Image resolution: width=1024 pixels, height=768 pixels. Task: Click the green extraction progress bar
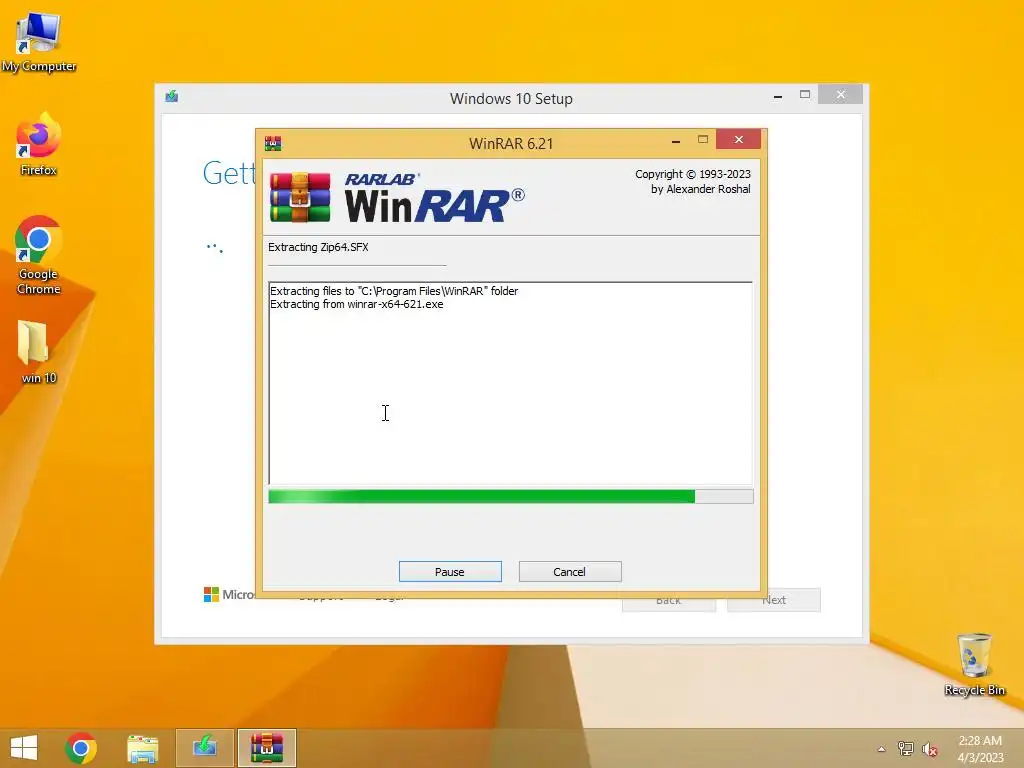[511, 497]
